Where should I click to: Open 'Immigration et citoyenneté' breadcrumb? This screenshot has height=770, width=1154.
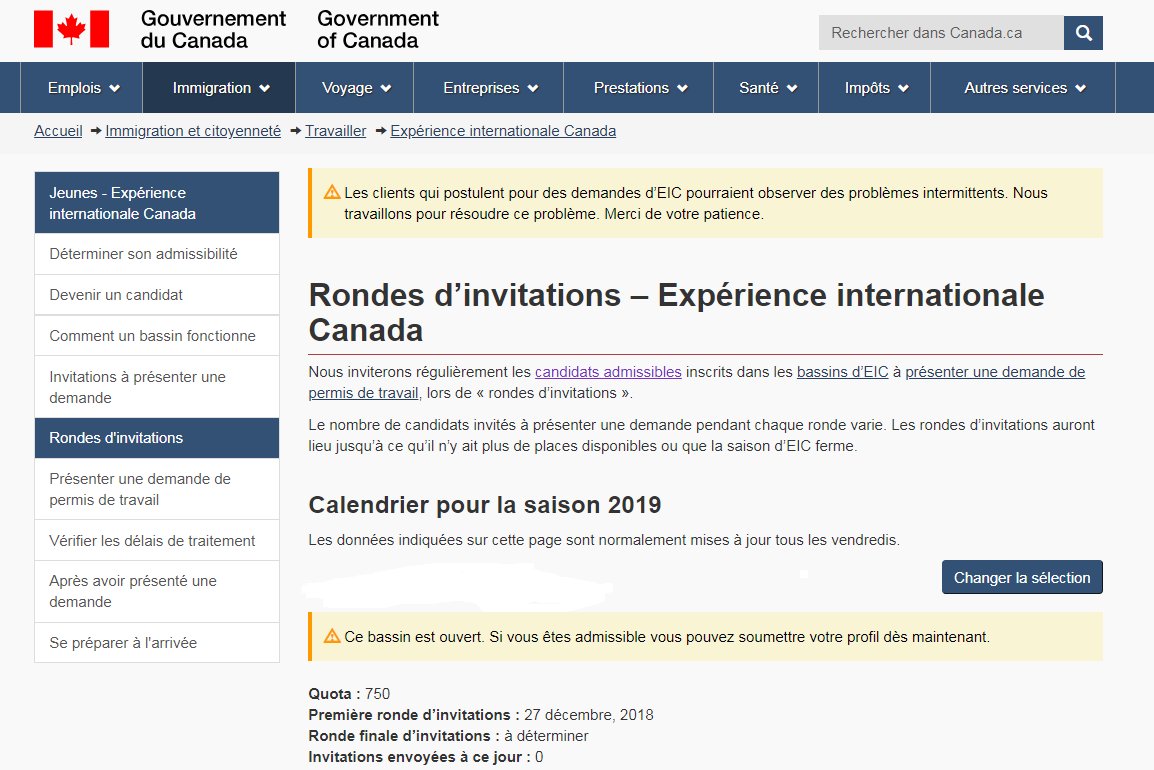tap(193, 131)
